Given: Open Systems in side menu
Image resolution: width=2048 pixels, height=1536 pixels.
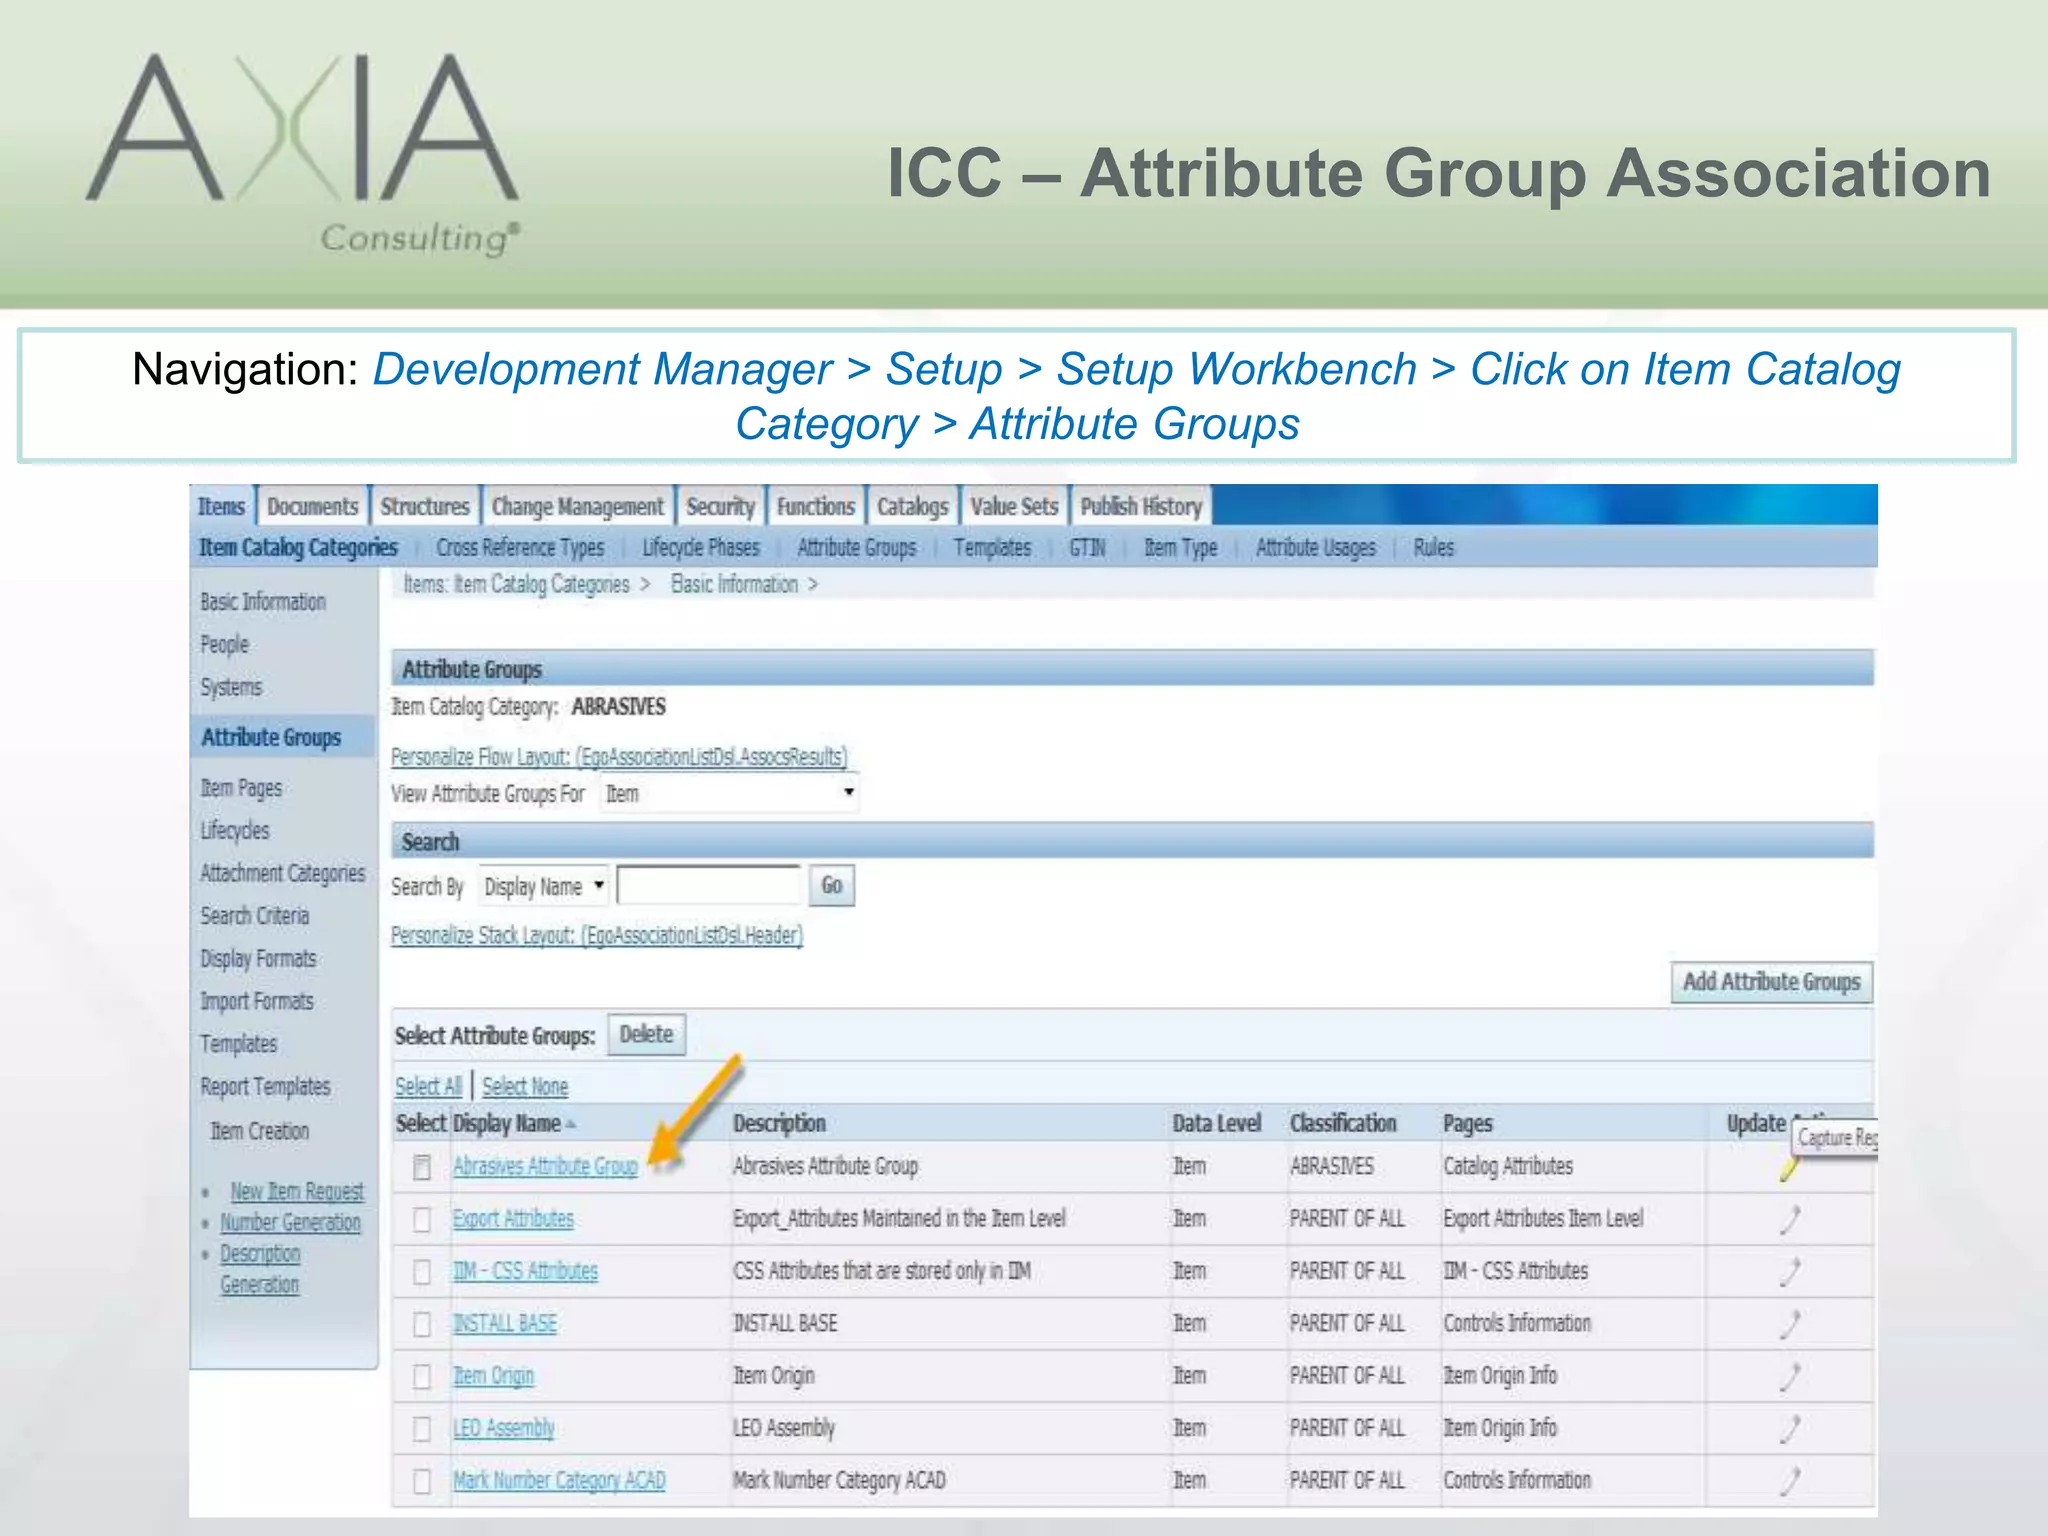Looking at the screenshot, I should pyautogui.click(x=231, y=688).
